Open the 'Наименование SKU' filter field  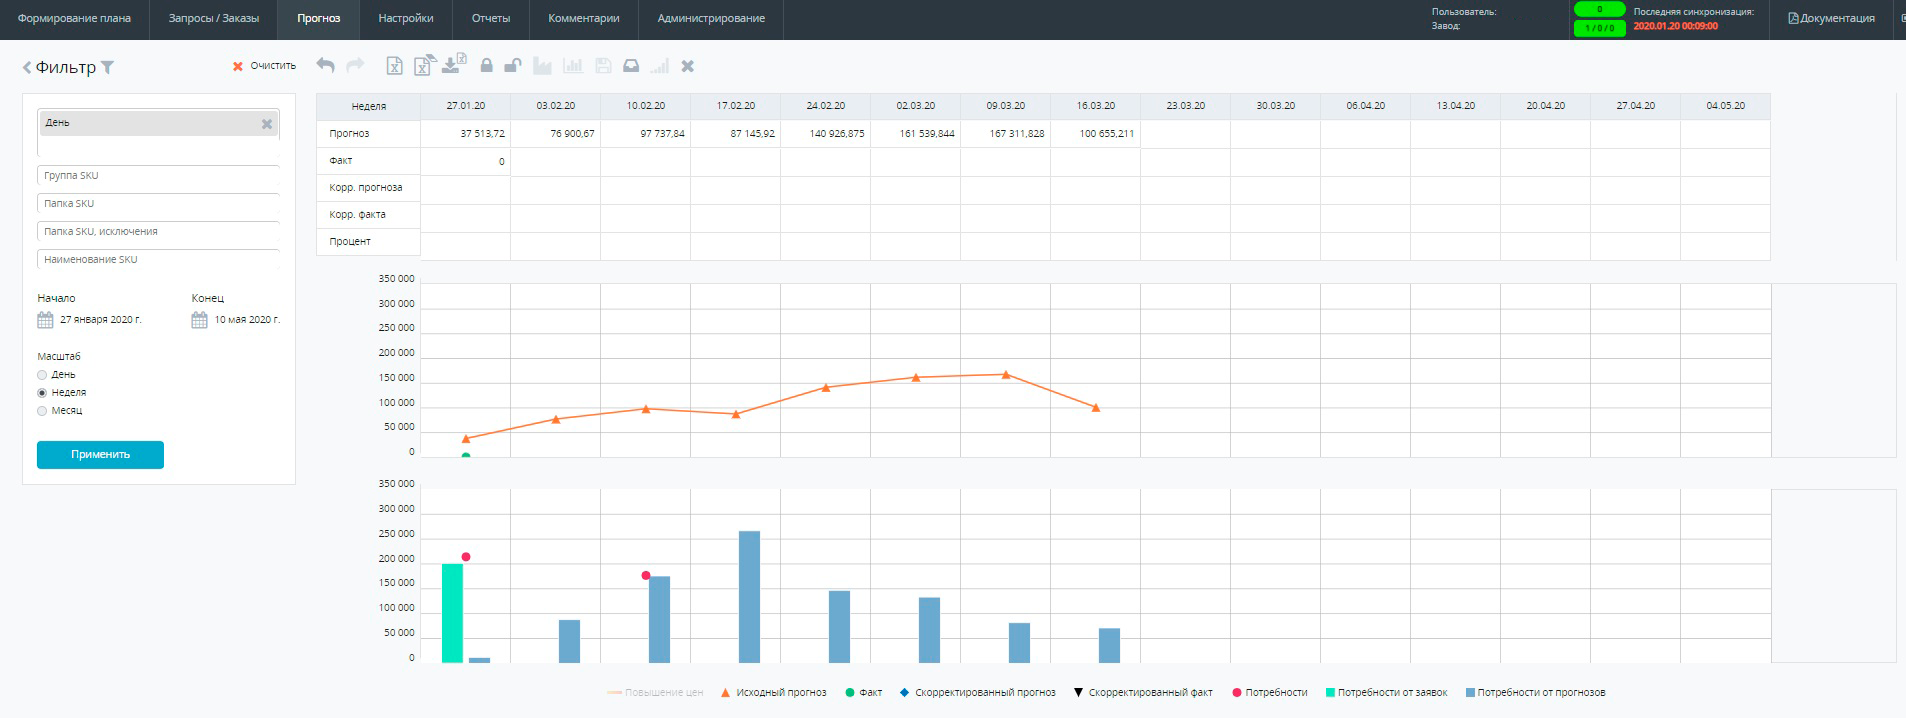click(158, 260)
